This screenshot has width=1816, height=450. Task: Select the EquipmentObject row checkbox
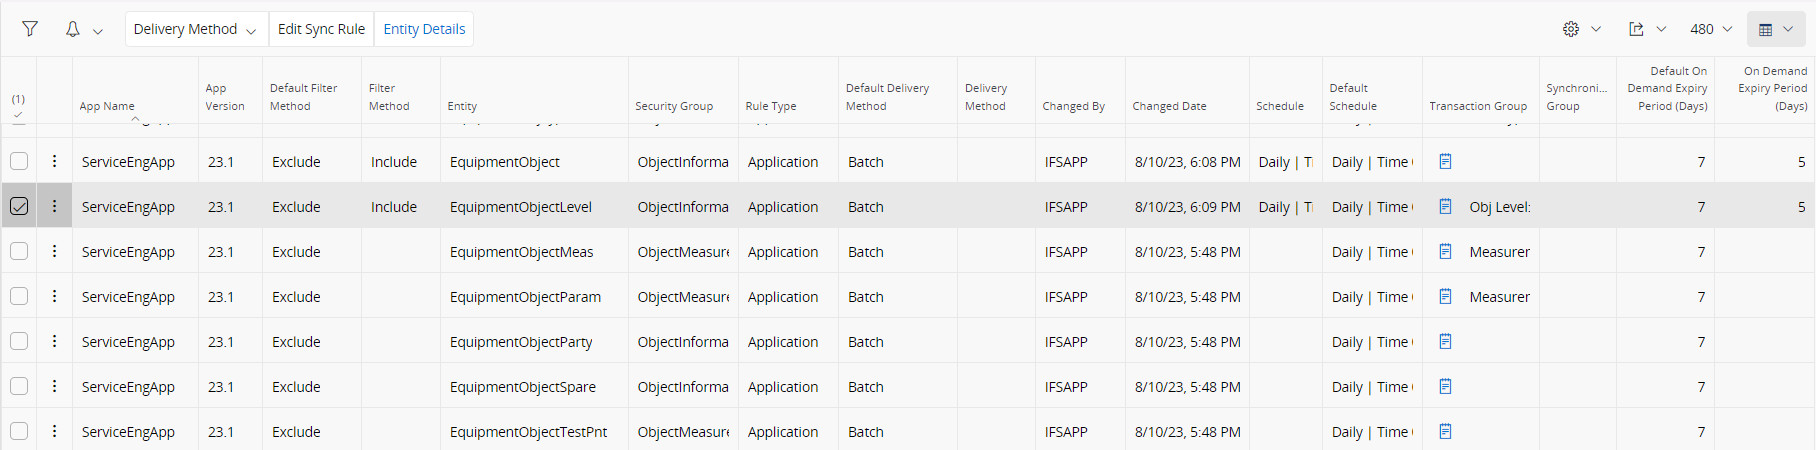(19, 161)
